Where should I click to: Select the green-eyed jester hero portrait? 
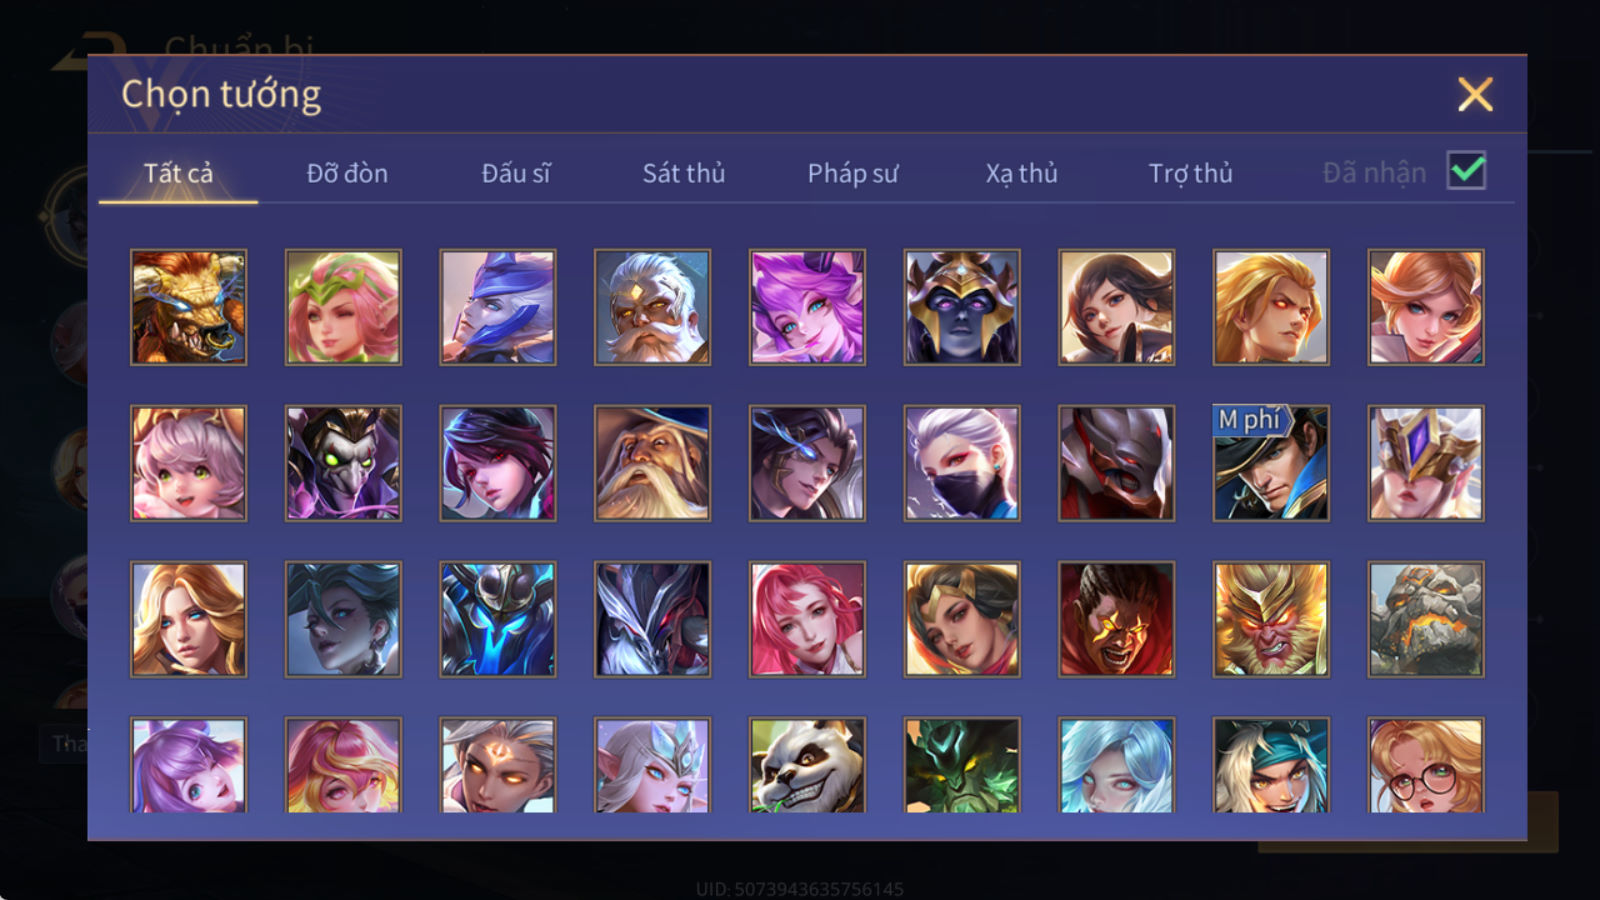point(343,463)
